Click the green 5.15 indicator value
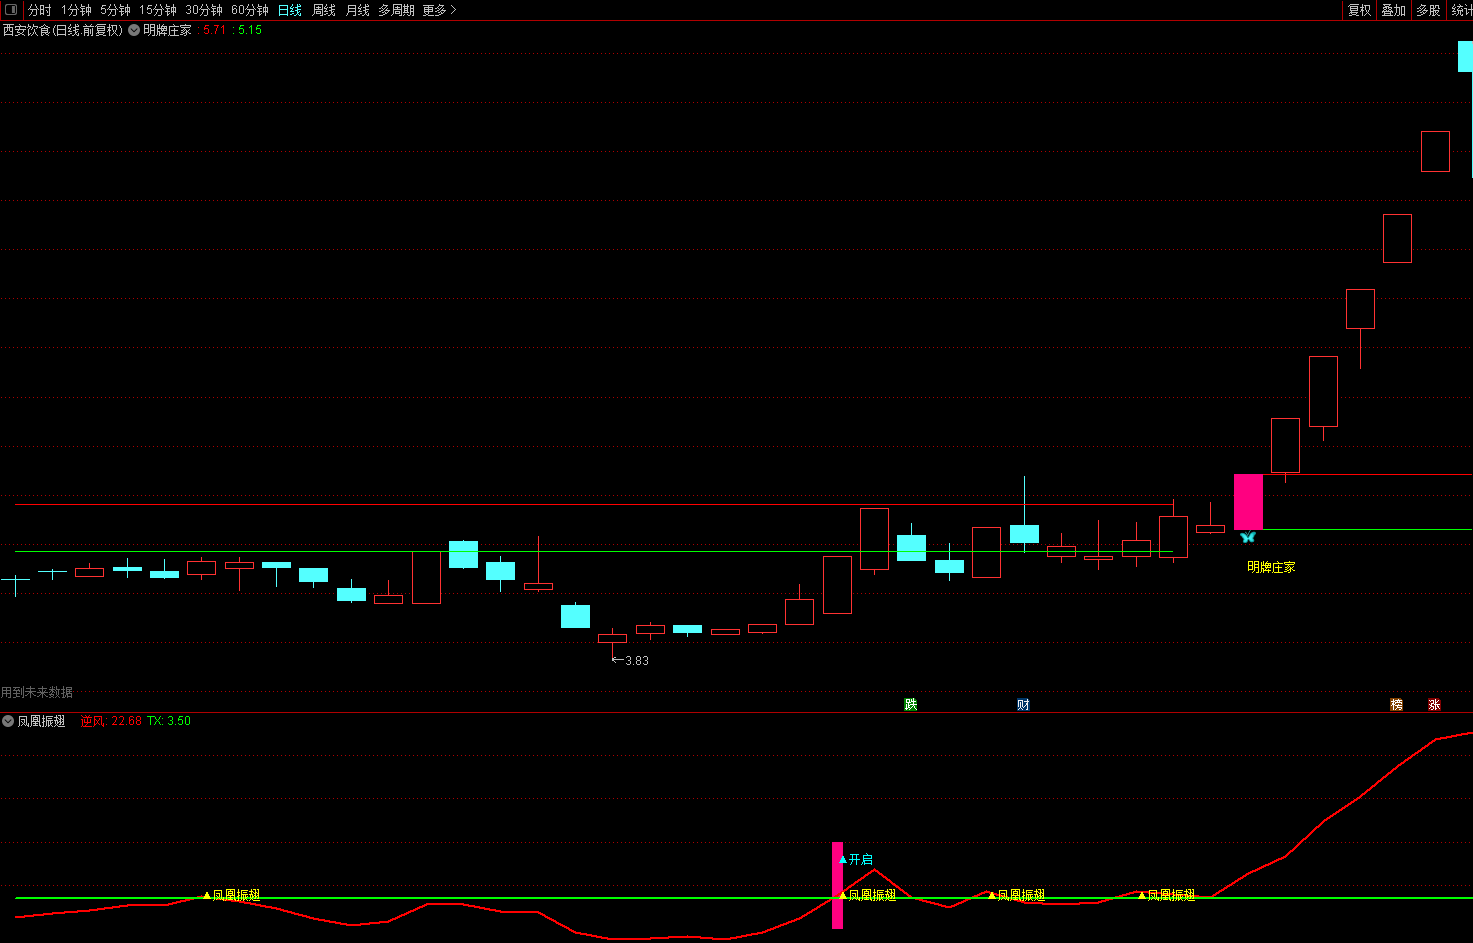 (250, 30)
